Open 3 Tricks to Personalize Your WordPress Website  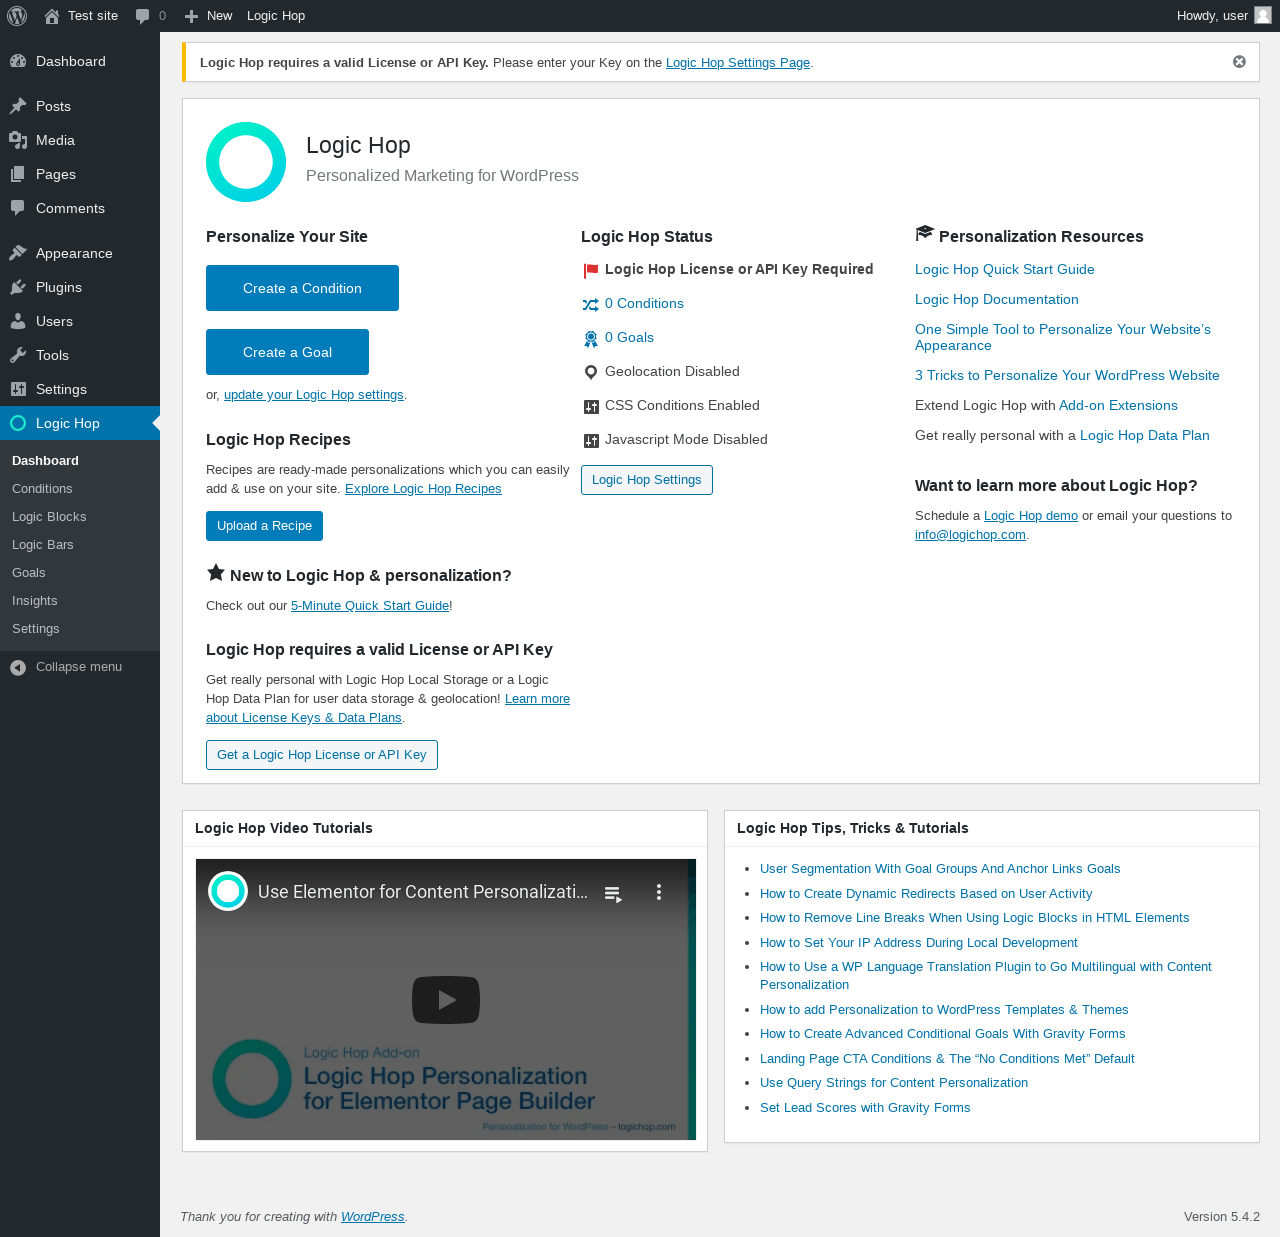(x=1067, y=376)
